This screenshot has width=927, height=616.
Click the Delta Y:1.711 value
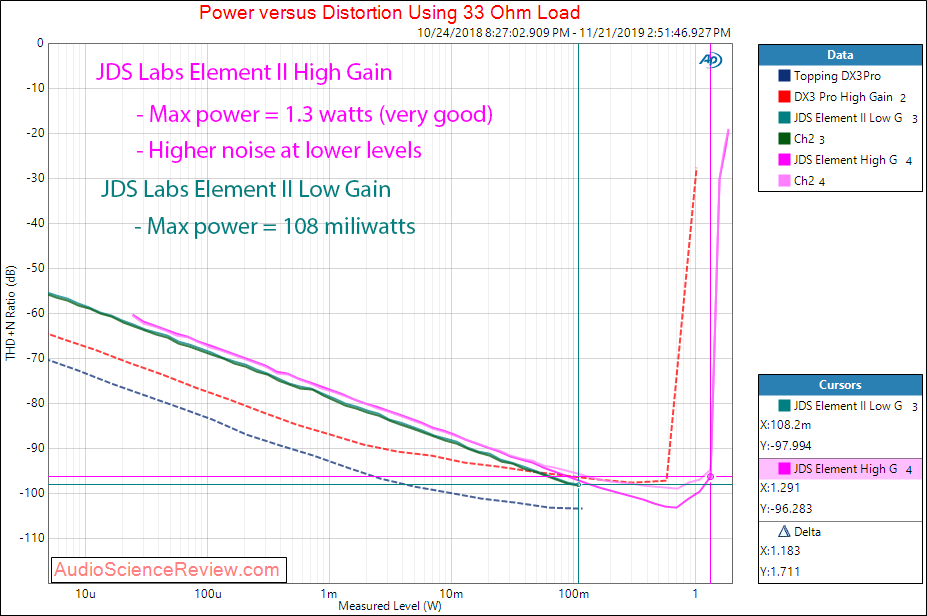(x=780, y=572)
